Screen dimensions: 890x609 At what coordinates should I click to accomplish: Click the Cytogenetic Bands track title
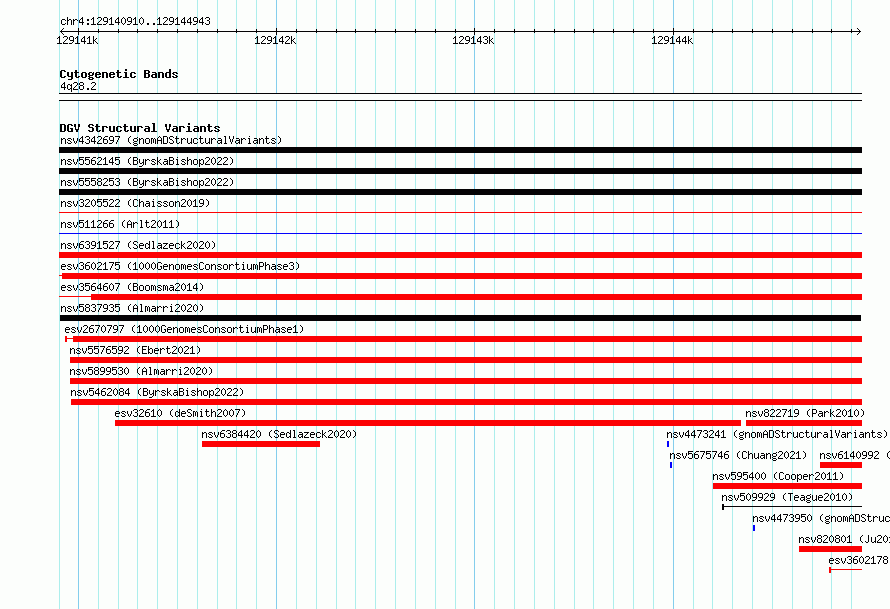pyautogui.click(x=119, y=74)
